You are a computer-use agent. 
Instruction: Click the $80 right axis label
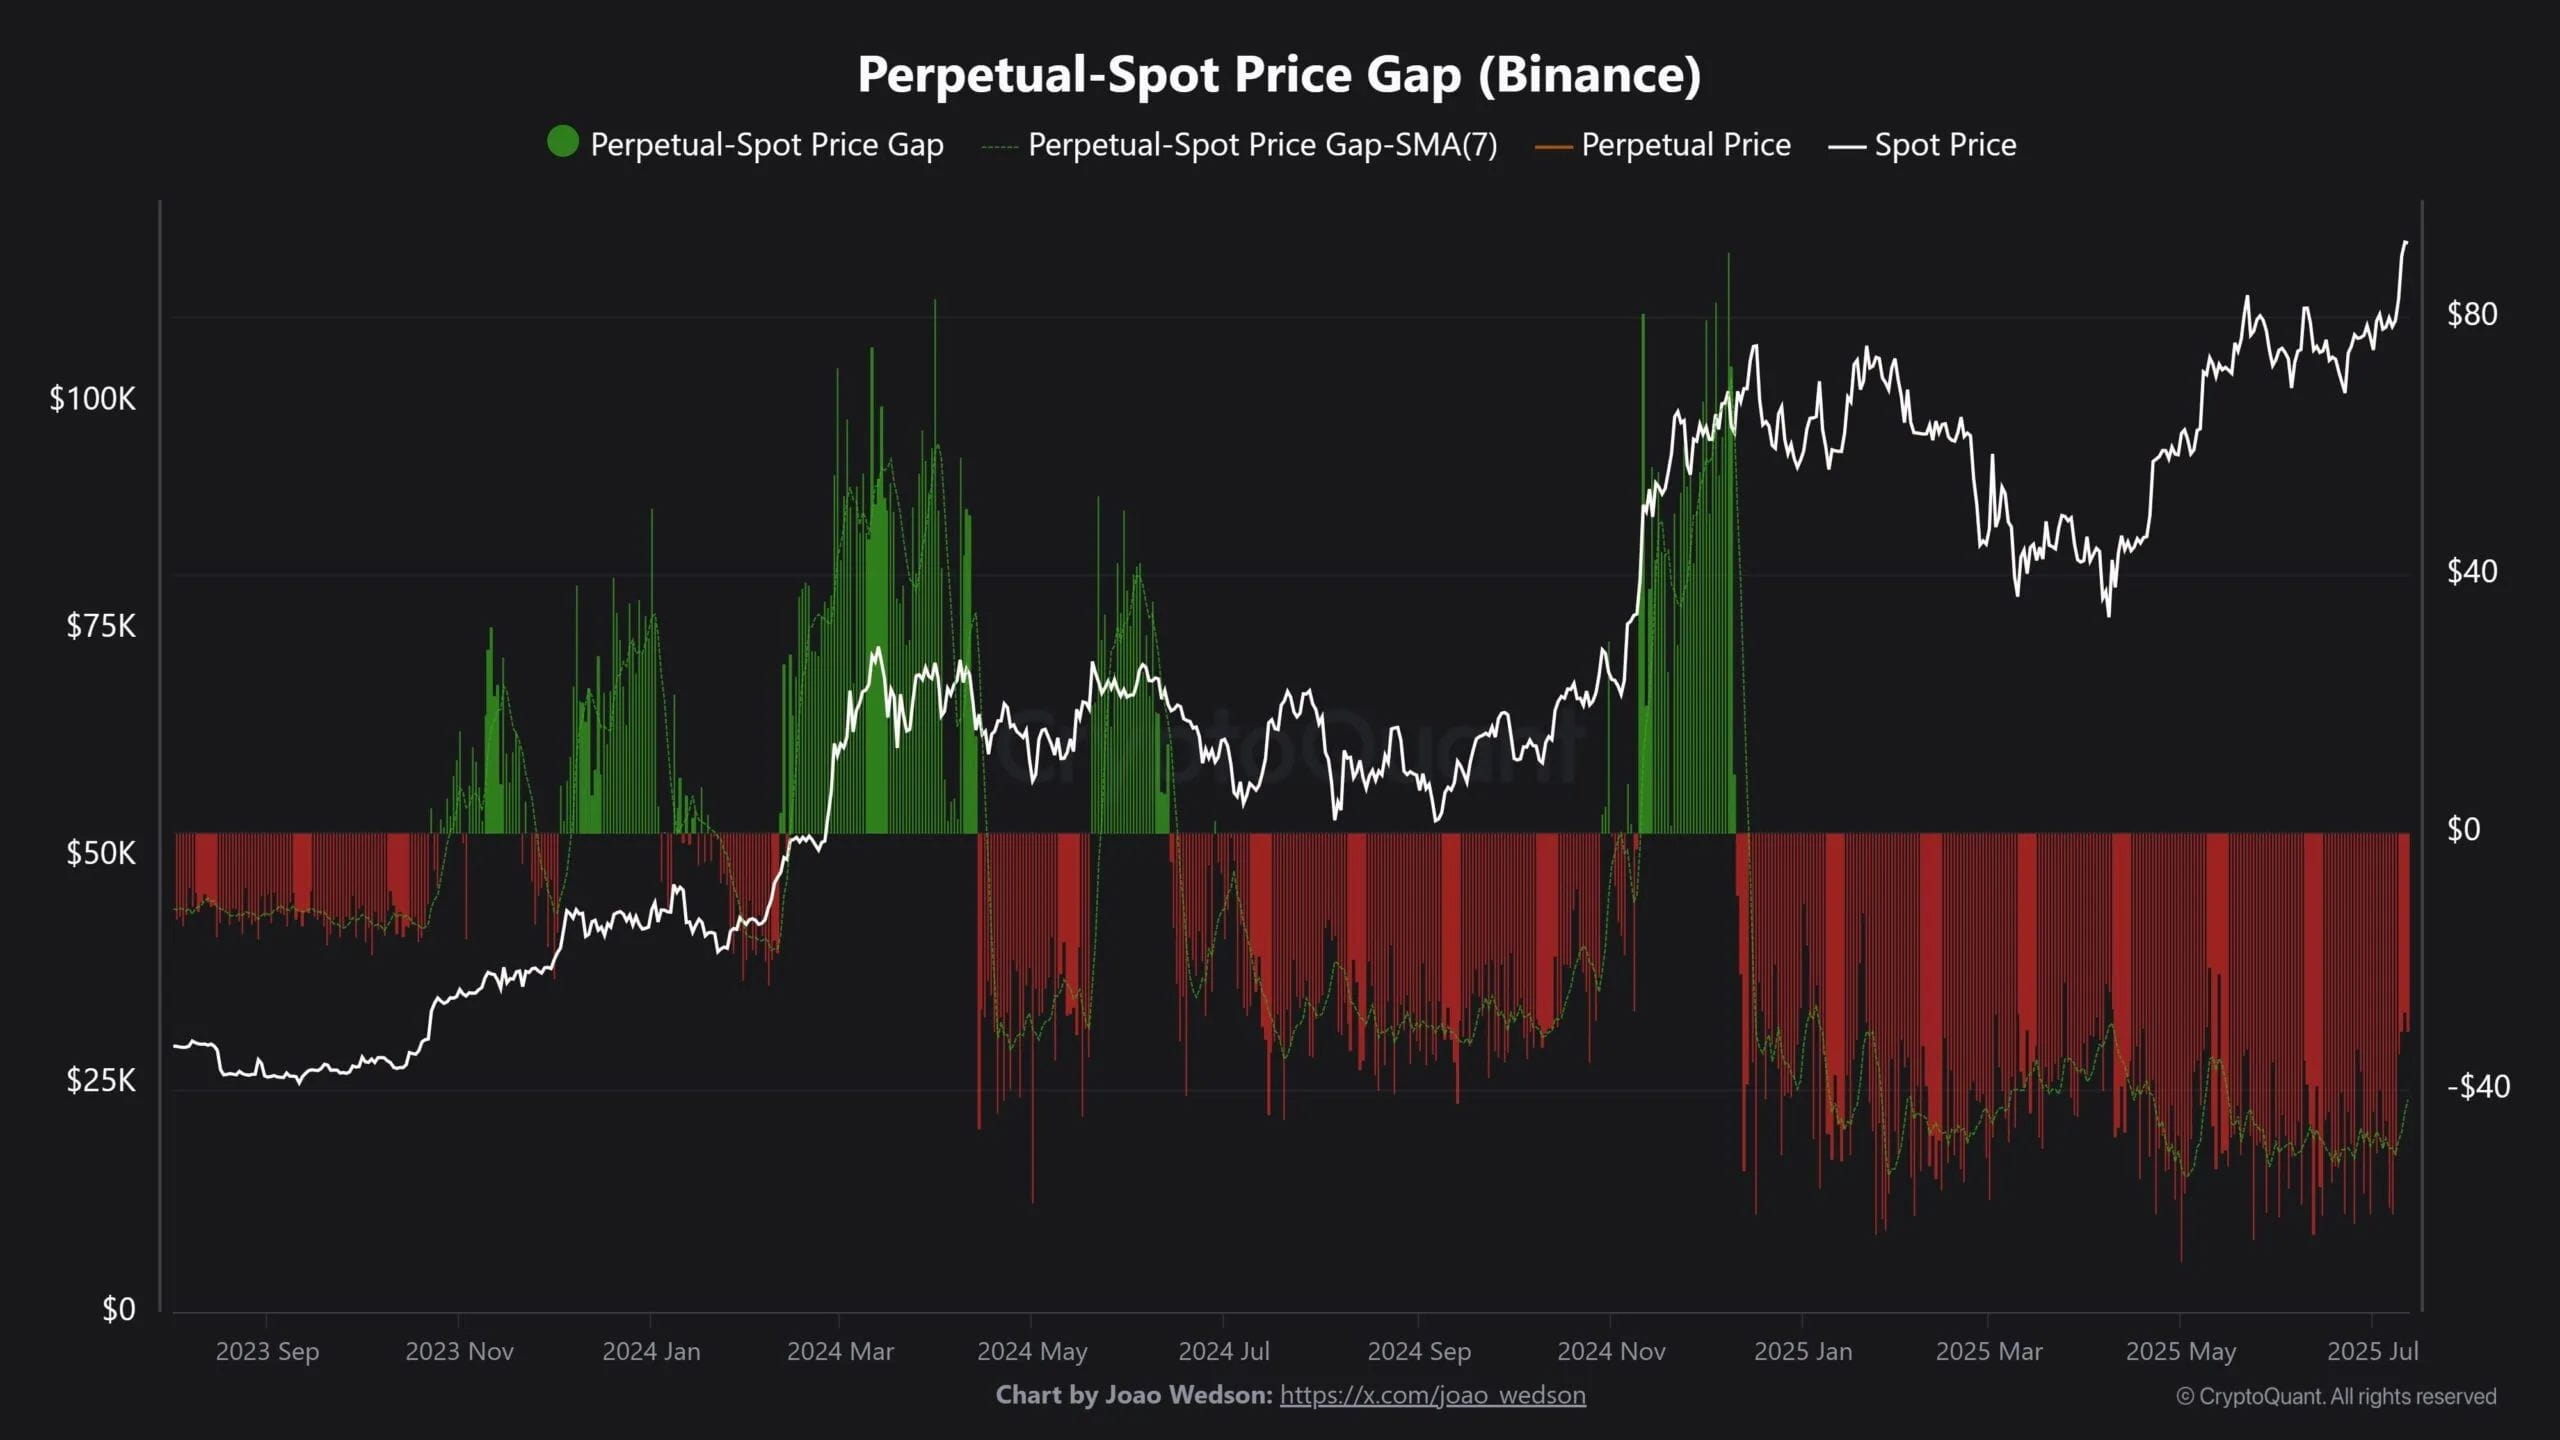pos(2472,314)
